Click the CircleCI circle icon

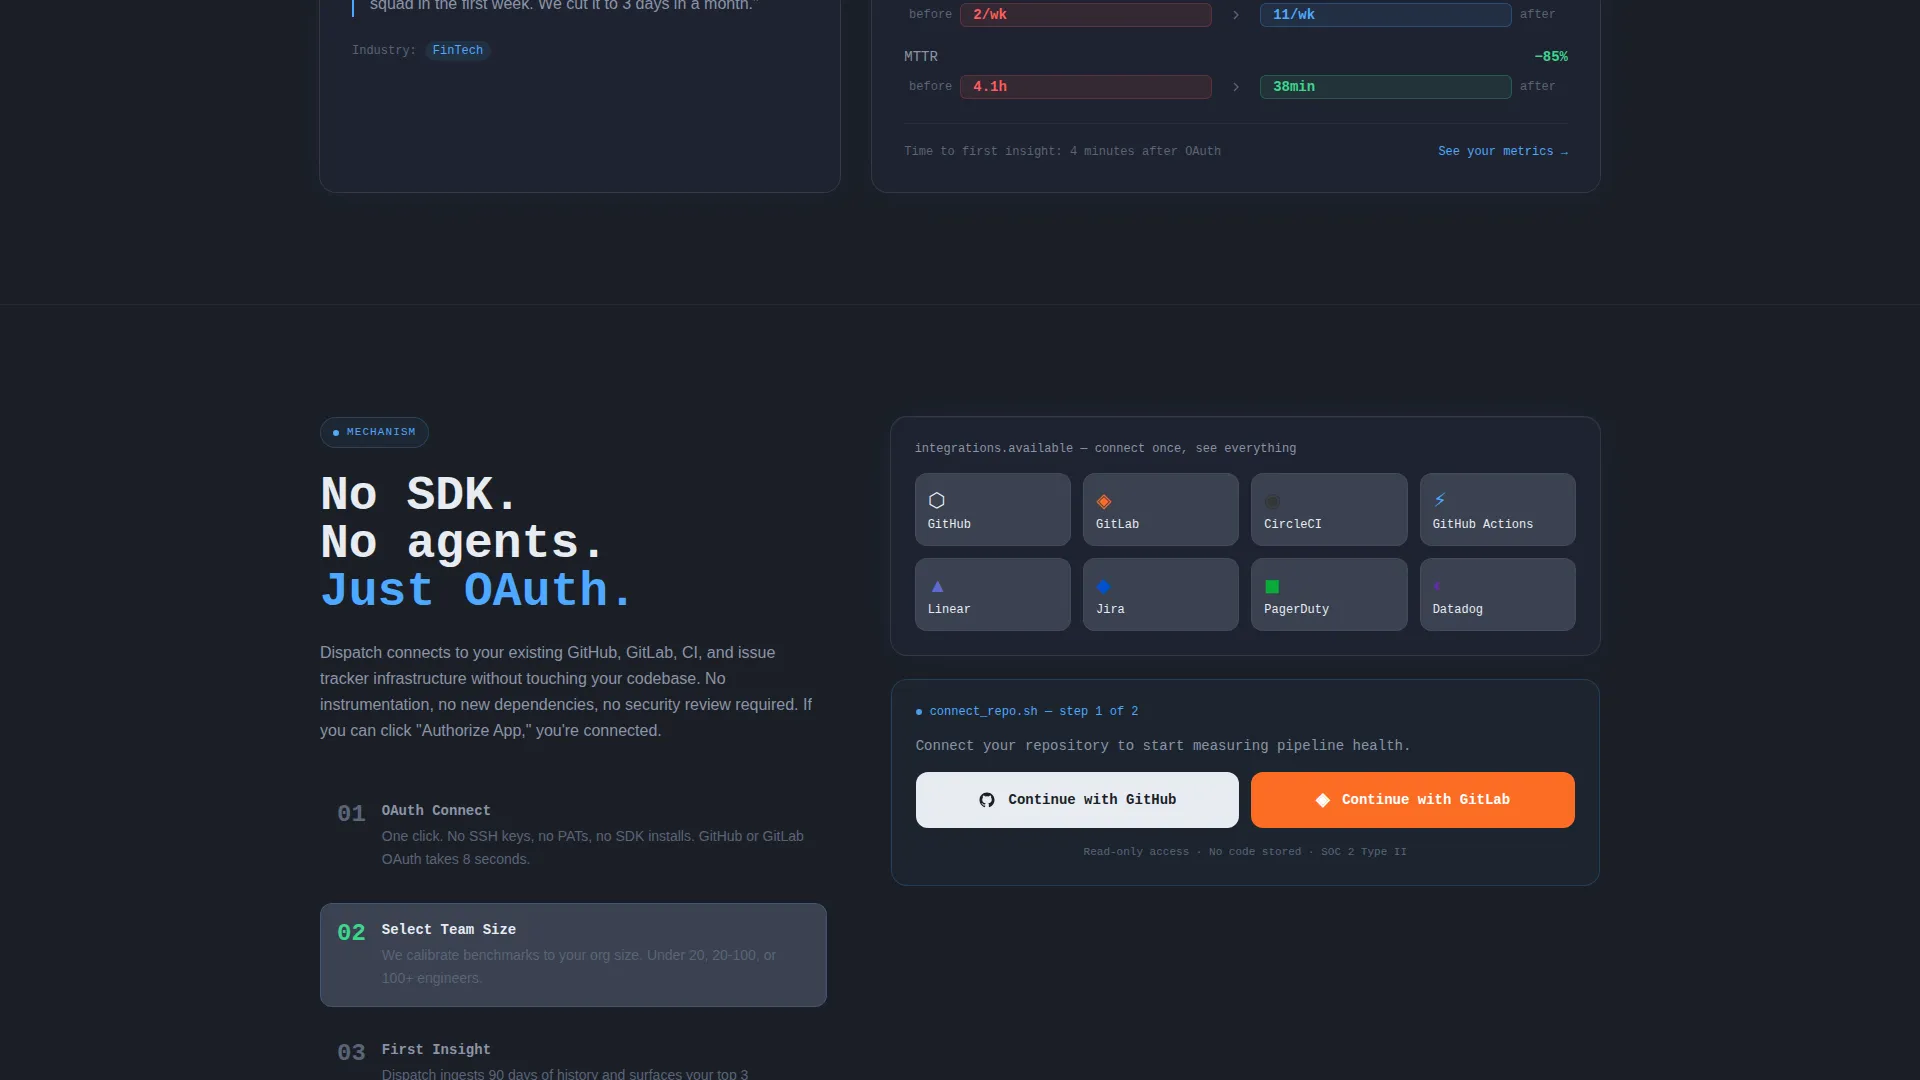[x=1272, y=501]
